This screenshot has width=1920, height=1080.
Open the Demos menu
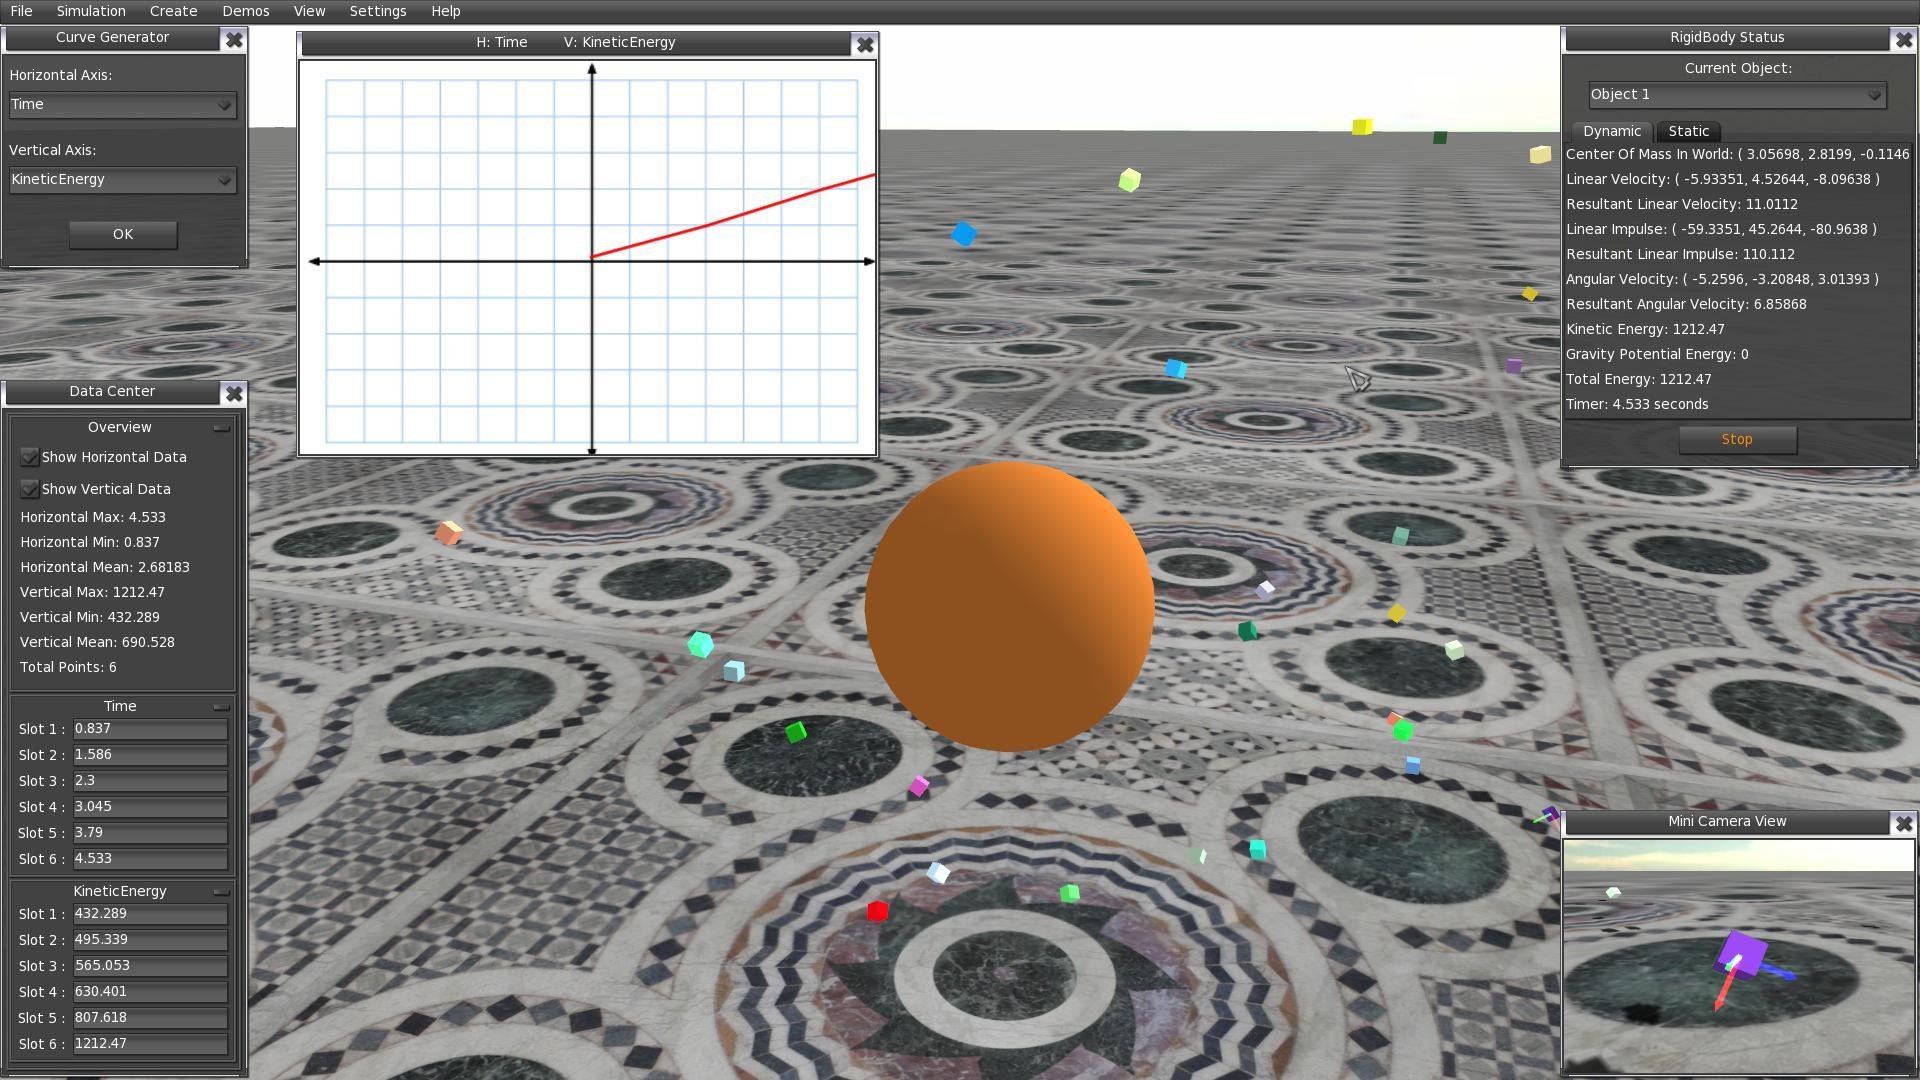click(245, 11)
